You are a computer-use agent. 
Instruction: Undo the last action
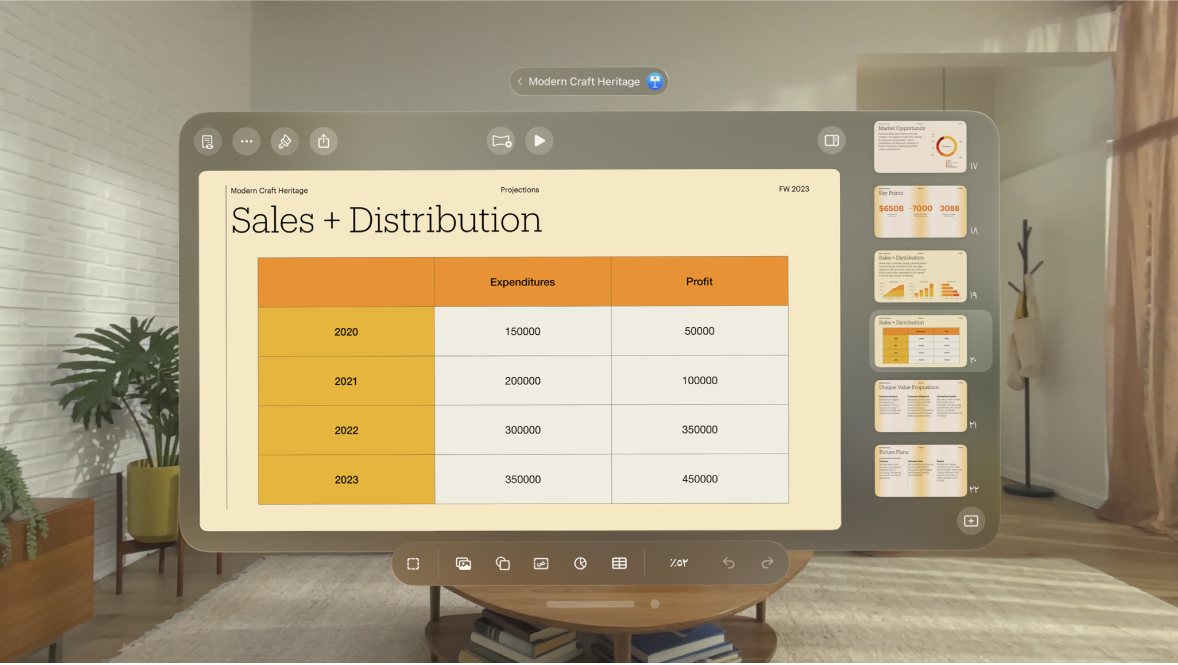pyautogui.click(x=728, y=564)
